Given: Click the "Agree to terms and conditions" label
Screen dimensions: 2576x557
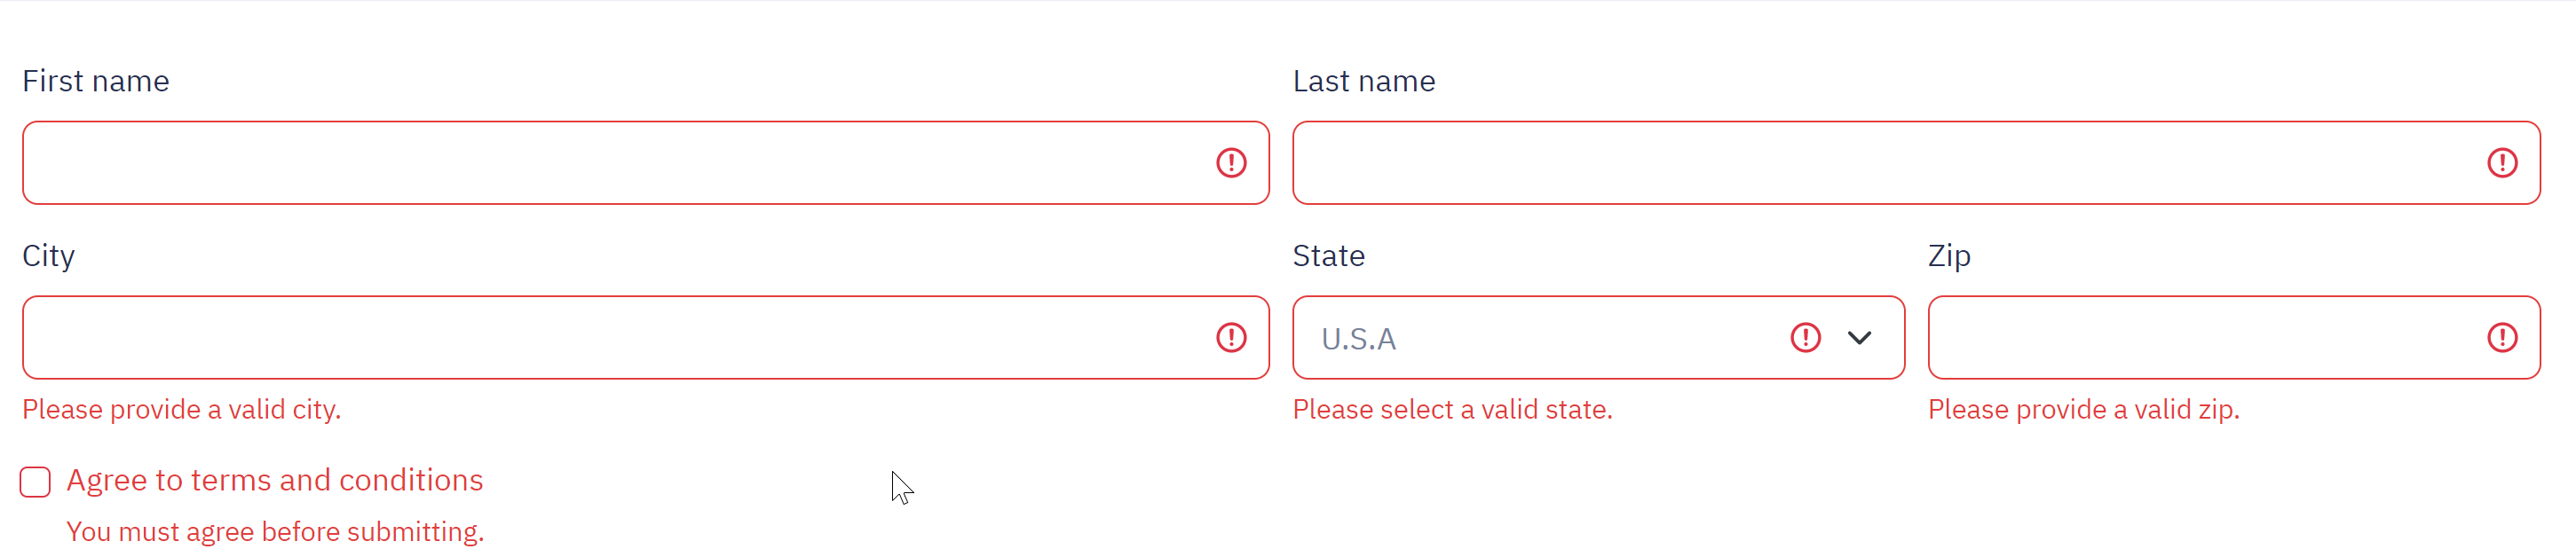Looking at the screenshot, I should (x=275, y=481).
